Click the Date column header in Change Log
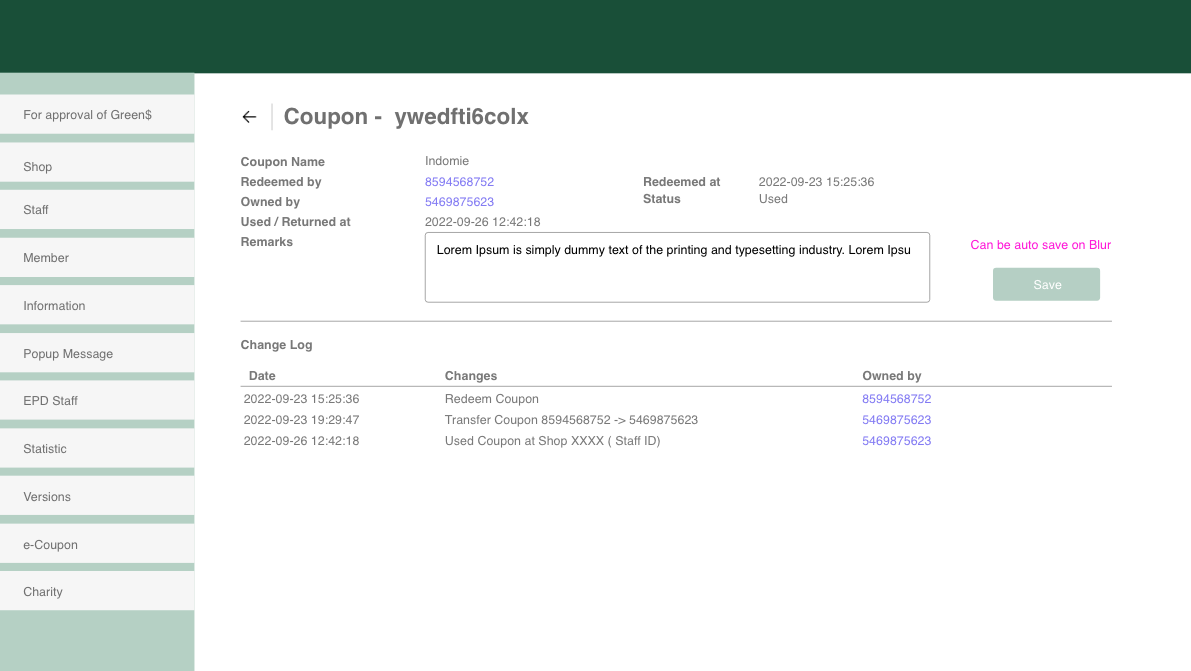1191x671 pixels. 262,376
